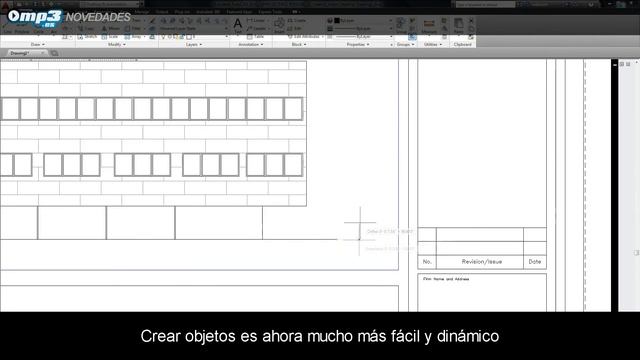Screen dimensions: 640x360
Task: Open the Measure utility tool
Action: (429, 26)
